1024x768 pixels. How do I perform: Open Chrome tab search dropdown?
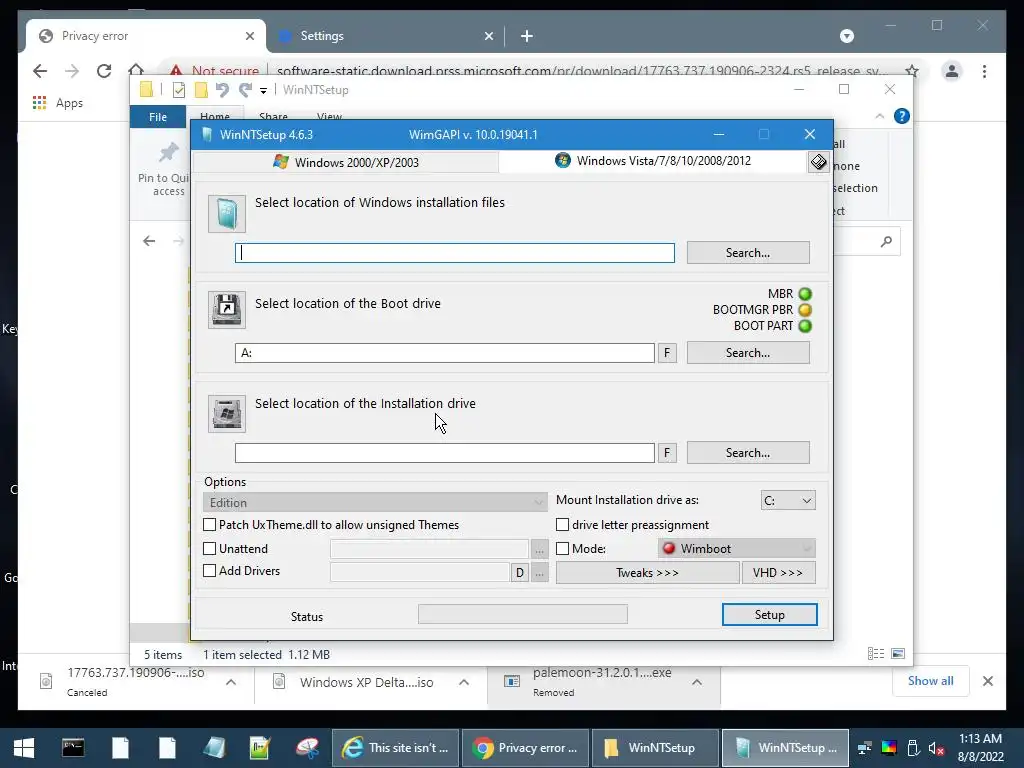pyautogui.click(x=846, y=36)
